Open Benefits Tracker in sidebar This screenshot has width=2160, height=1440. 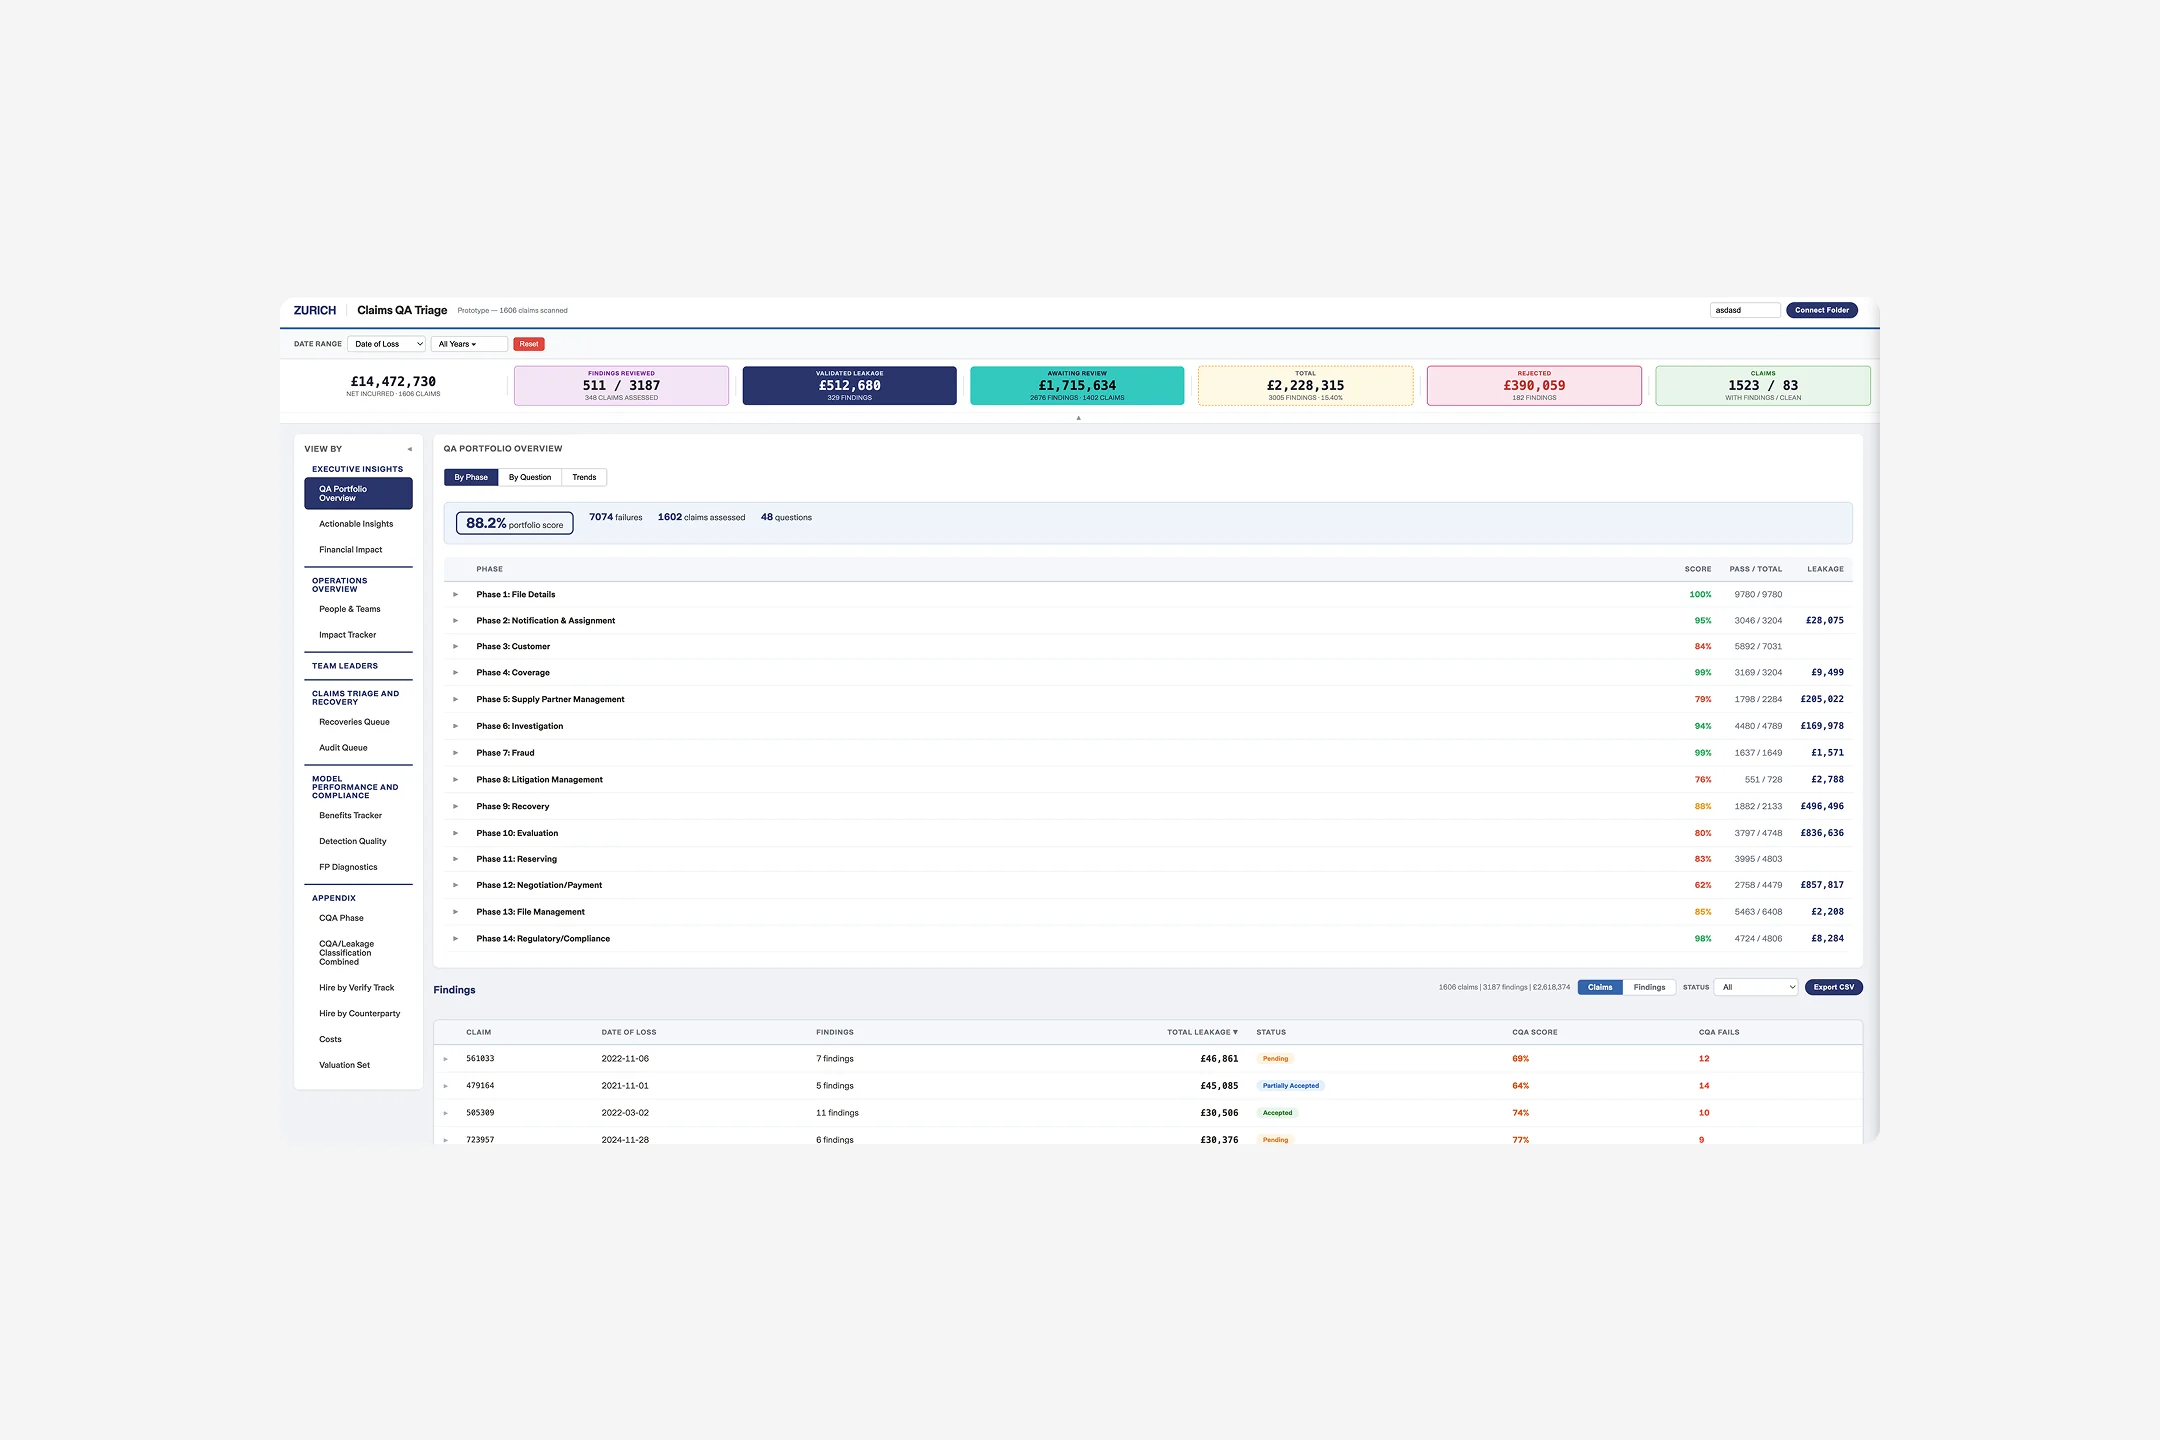click(x=351, y=815)
